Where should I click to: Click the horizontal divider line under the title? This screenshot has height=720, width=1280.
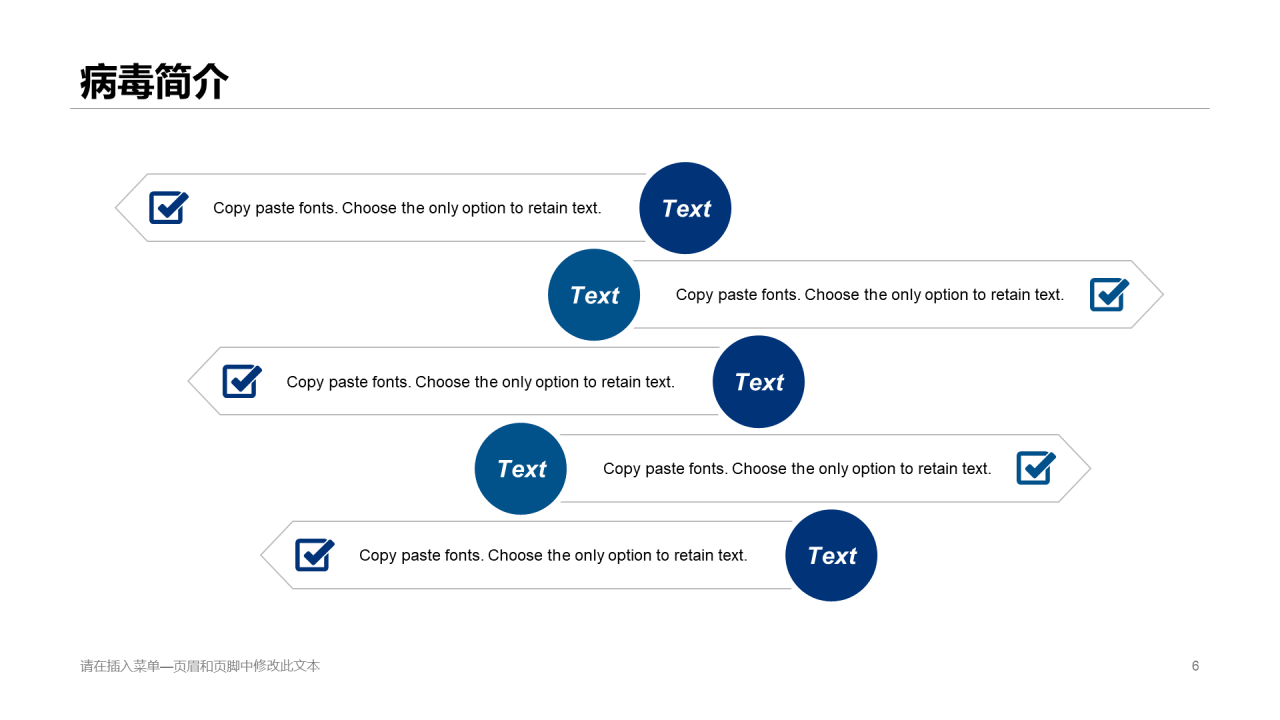pyautogui.click(x=640, y=108)
